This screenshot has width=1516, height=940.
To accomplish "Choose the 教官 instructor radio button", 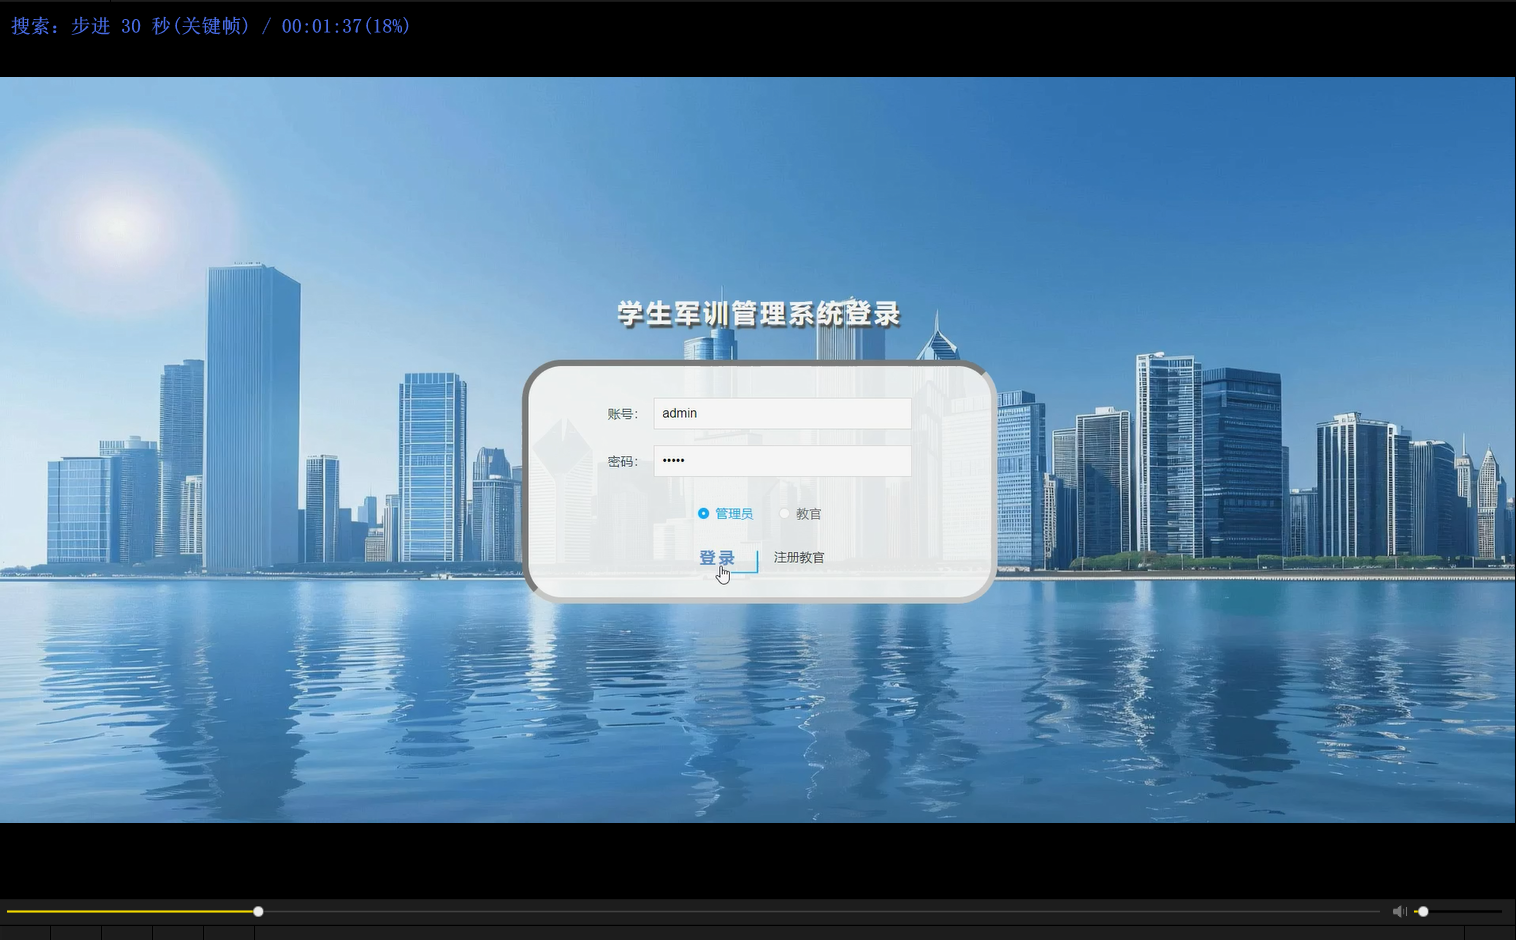I will click(785, 513).
